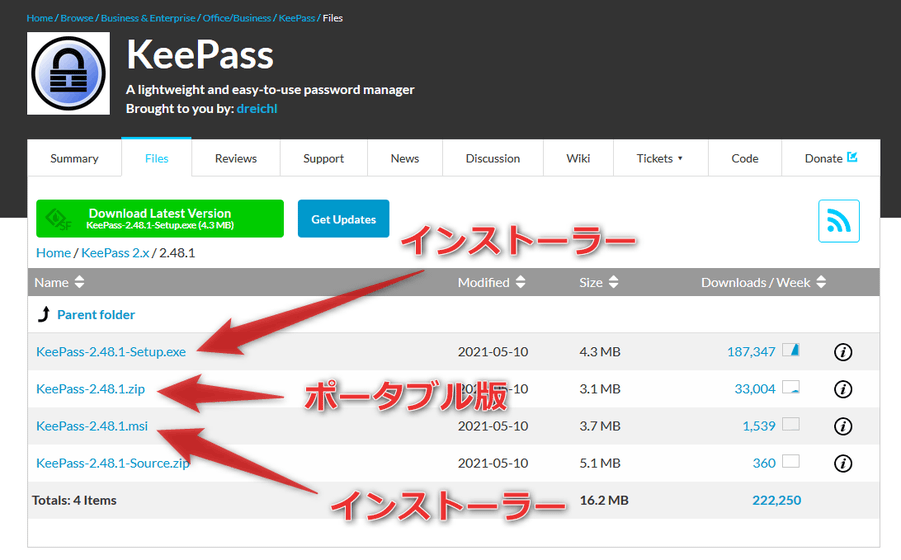Image resolution: width=901 pixels, height=560 pixels.
Task: Sort by Downloads / Week column arrows
Action: click(x=821, y=282)
